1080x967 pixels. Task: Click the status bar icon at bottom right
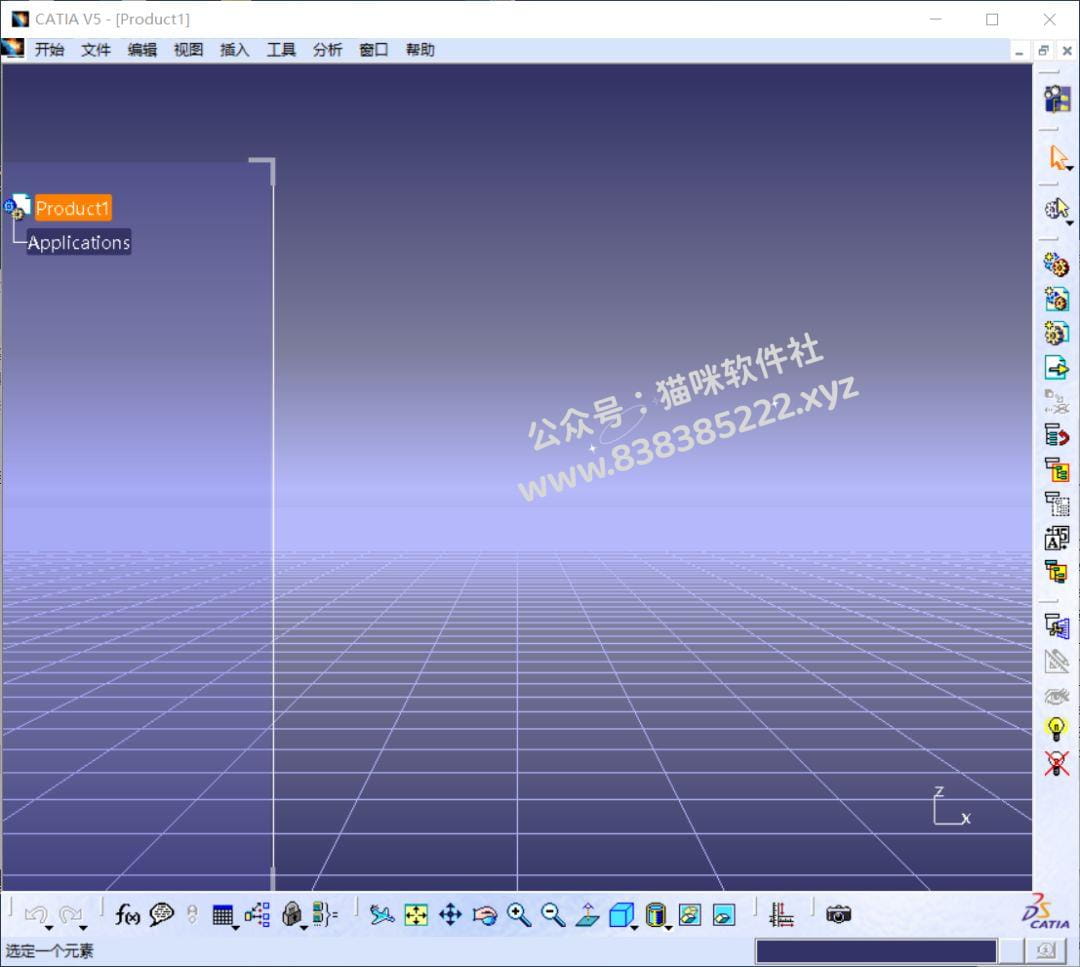click(x=1046, y=951)
